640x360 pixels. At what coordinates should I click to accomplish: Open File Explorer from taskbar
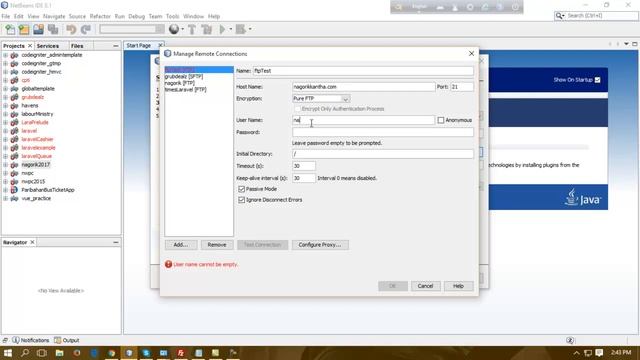click(x=60, y=353)
